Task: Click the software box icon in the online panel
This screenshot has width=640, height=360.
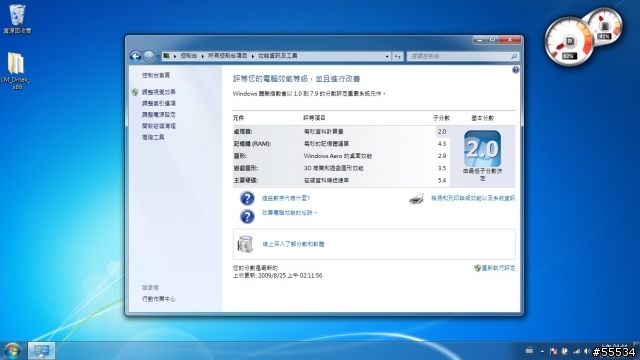Action: coord(245,244)
